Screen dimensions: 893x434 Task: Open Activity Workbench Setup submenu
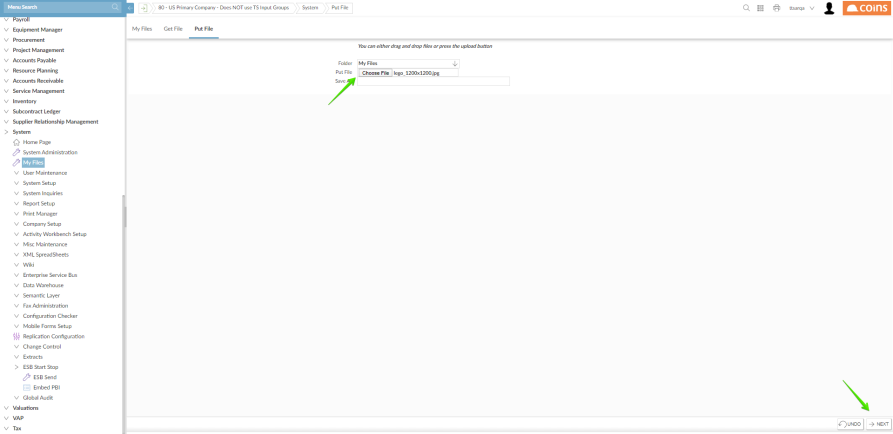coord(55,234)
